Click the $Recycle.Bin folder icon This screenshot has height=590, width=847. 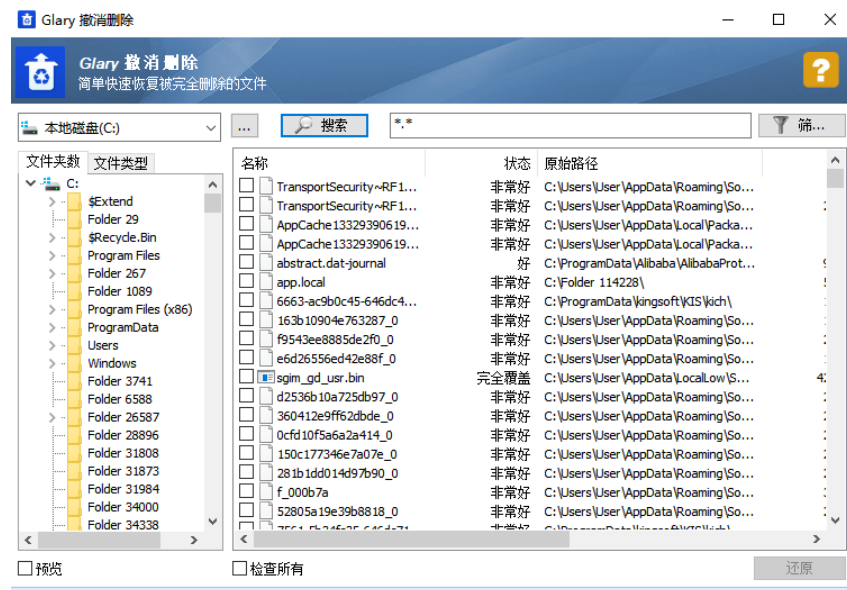click(74, 237)
